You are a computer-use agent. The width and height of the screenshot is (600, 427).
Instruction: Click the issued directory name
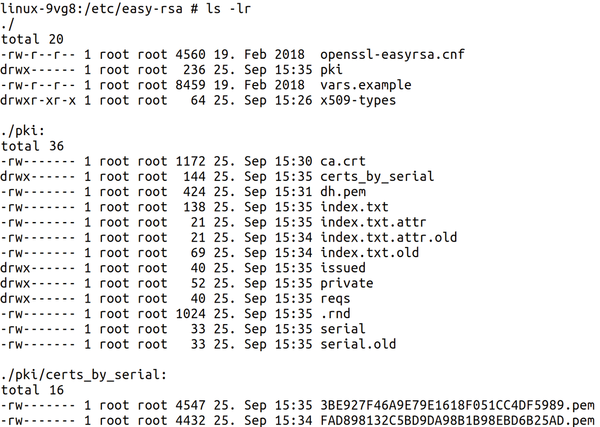[343, 268]
